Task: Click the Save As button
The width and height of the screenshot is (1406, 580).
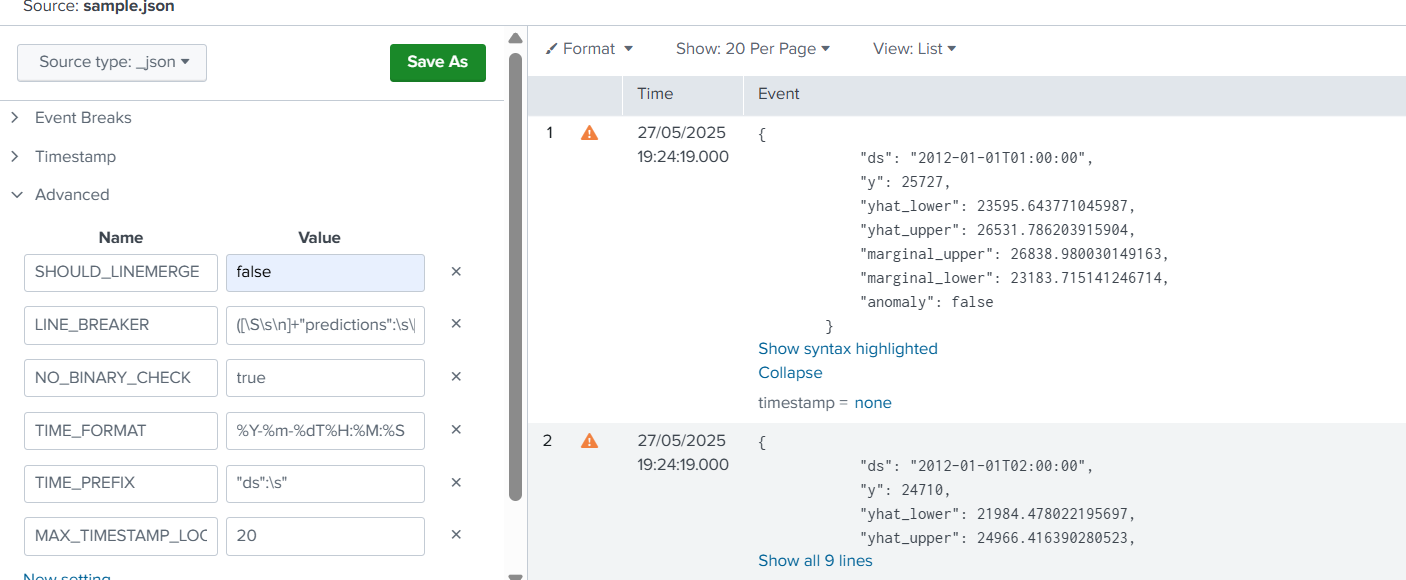Action: [437, 62]
